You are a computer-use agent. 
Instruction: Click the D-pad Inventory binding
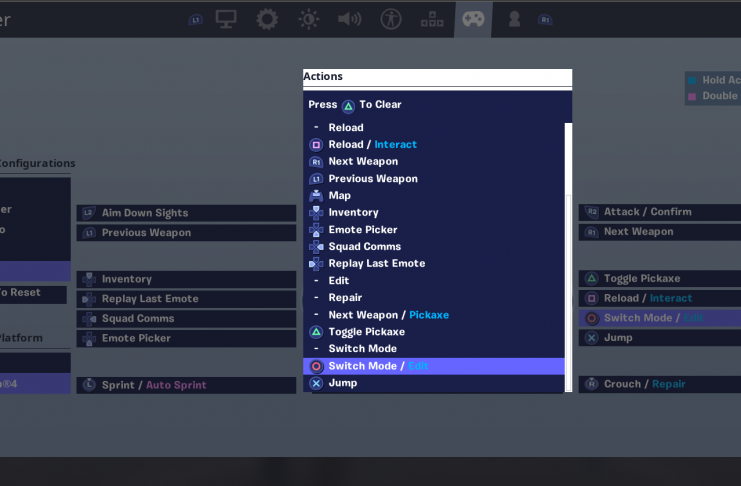click(187, 279)
